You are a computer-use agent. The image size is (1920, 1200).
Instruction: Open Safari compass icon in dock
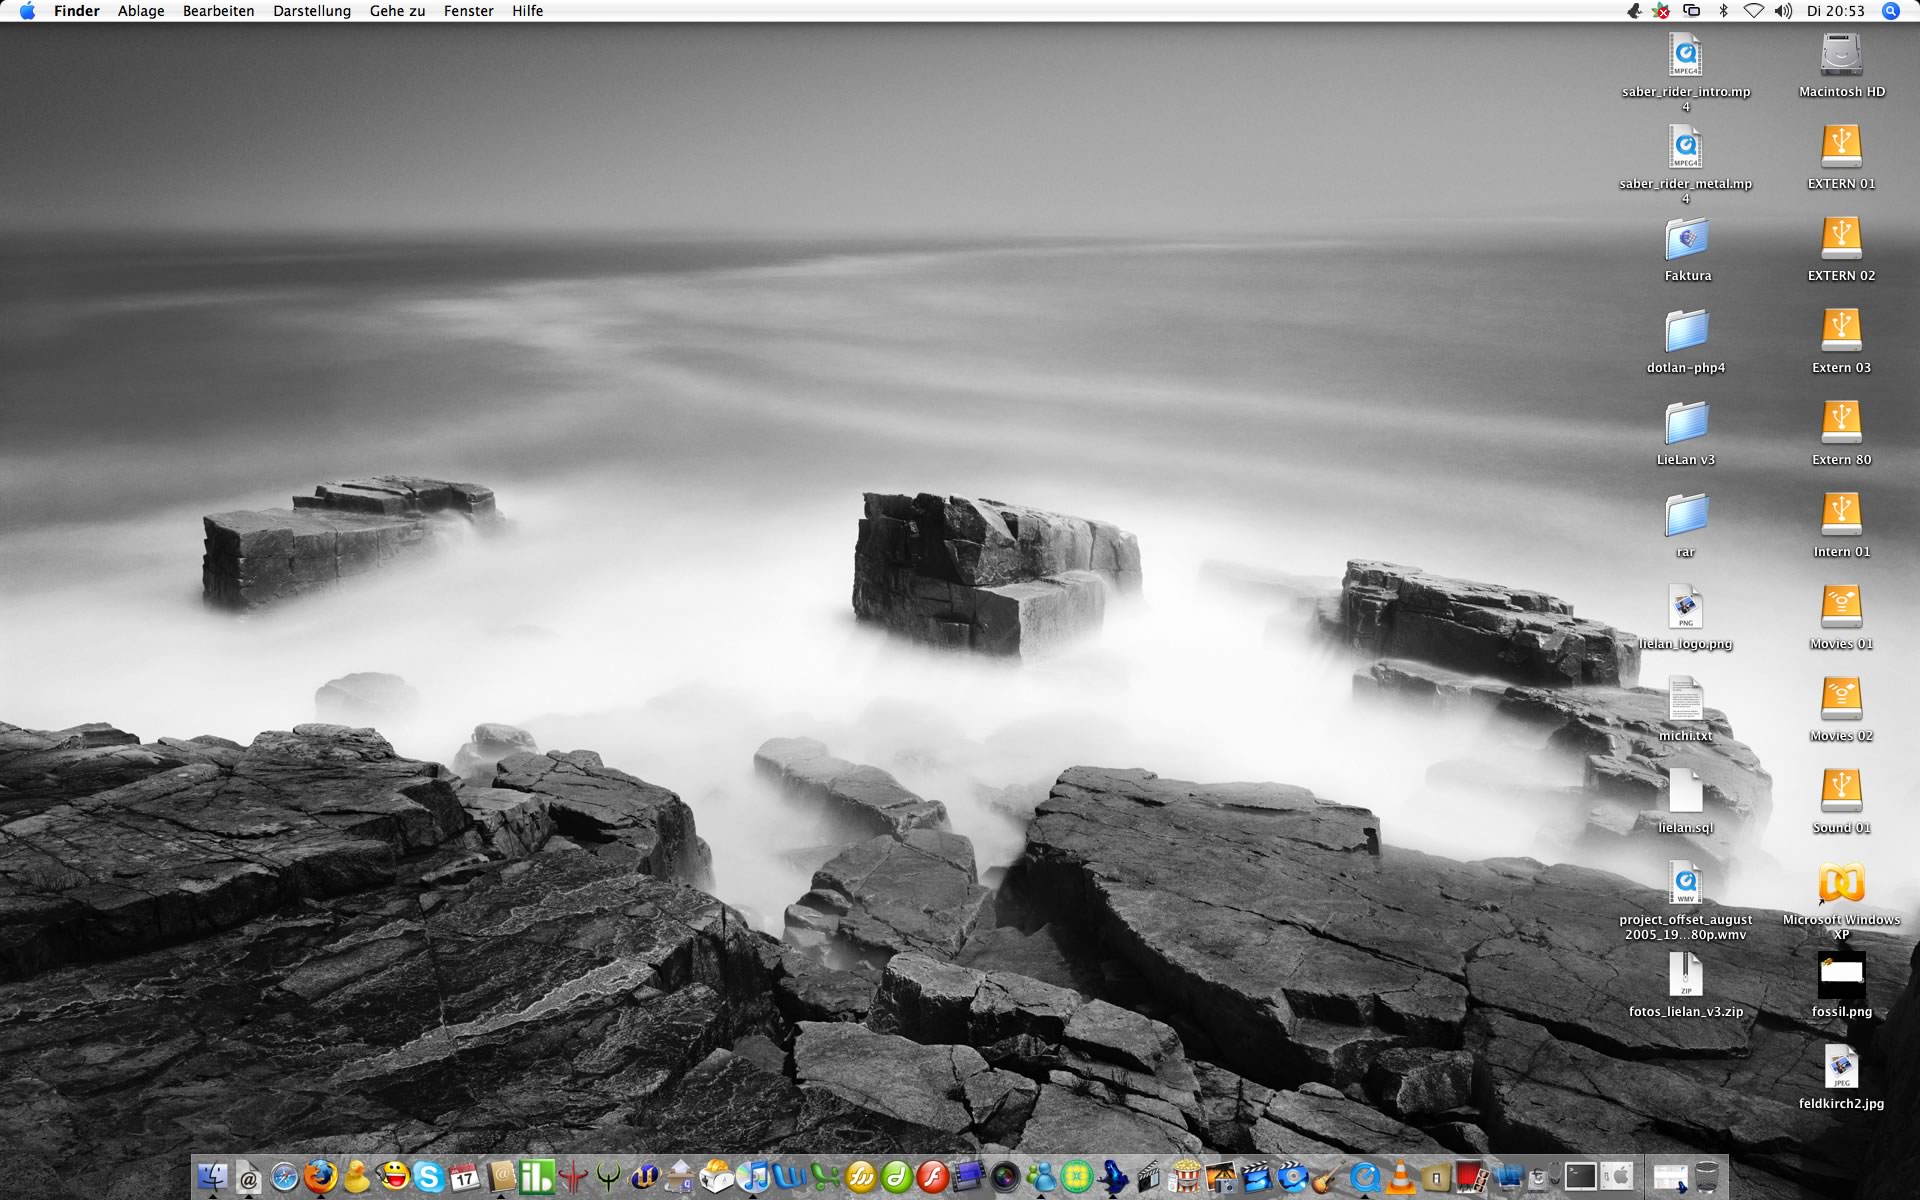(x=285, y=1177)
